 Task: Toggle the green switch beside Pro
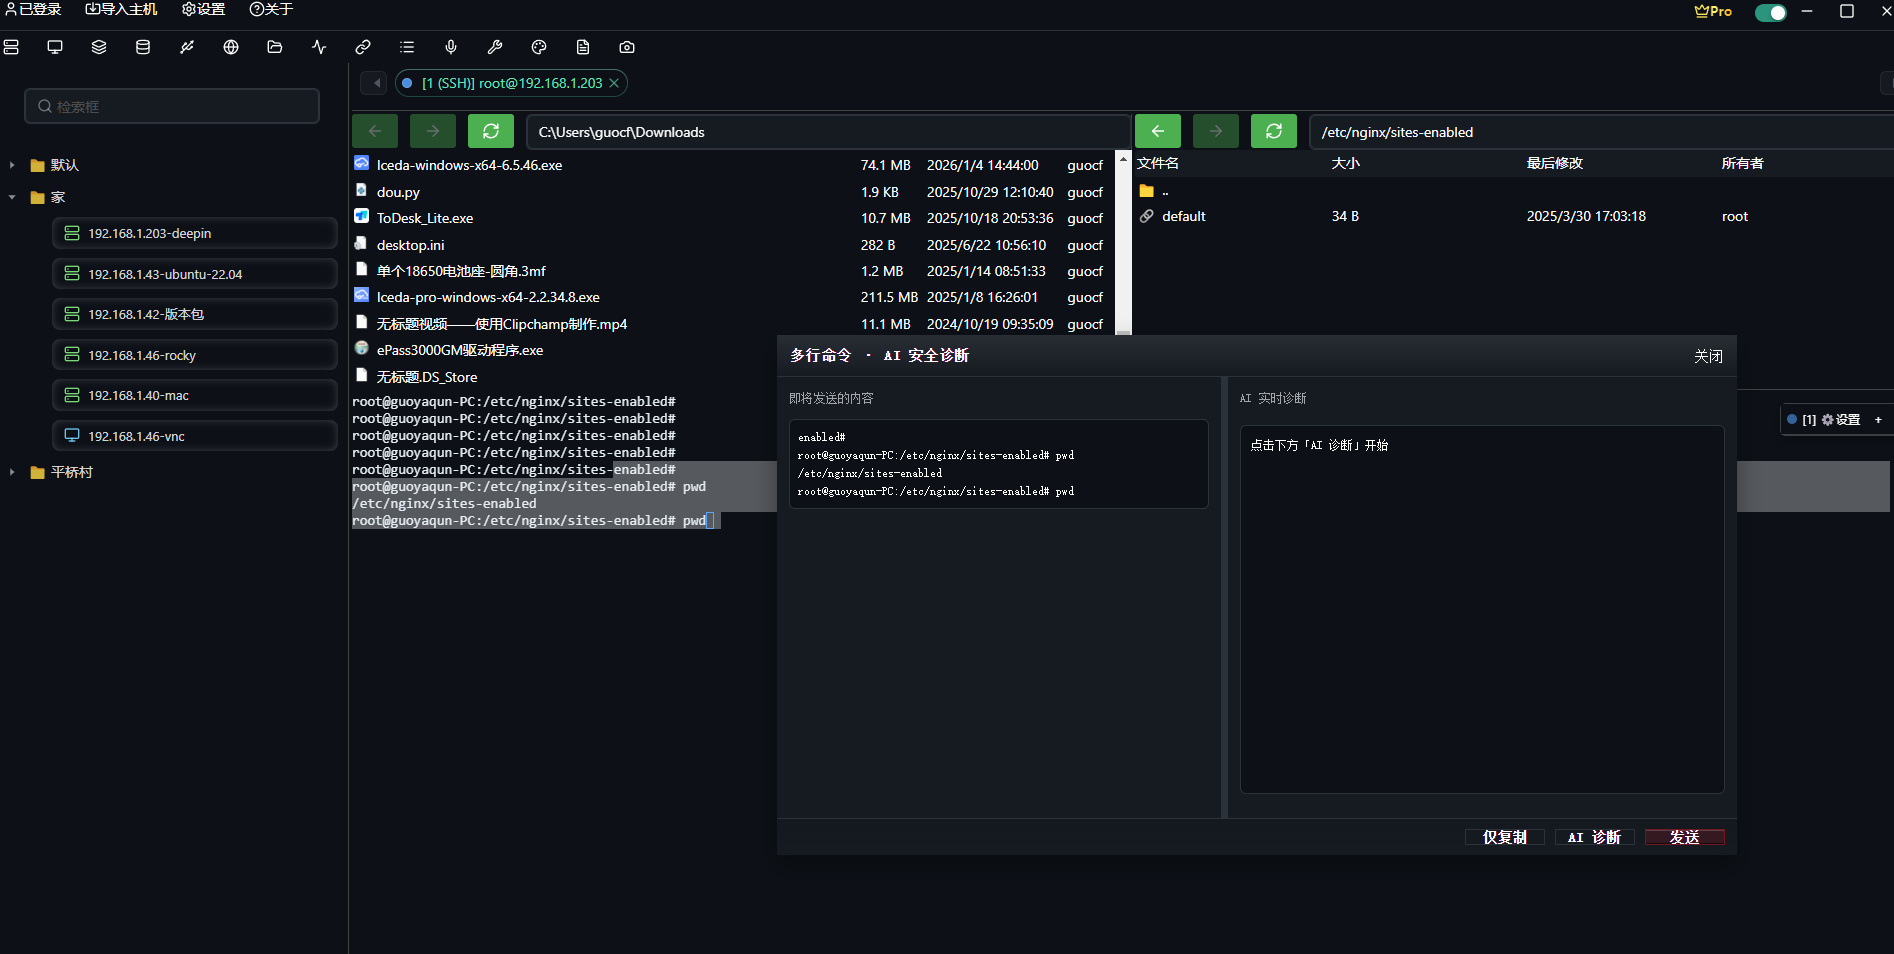coord(1770,12)
